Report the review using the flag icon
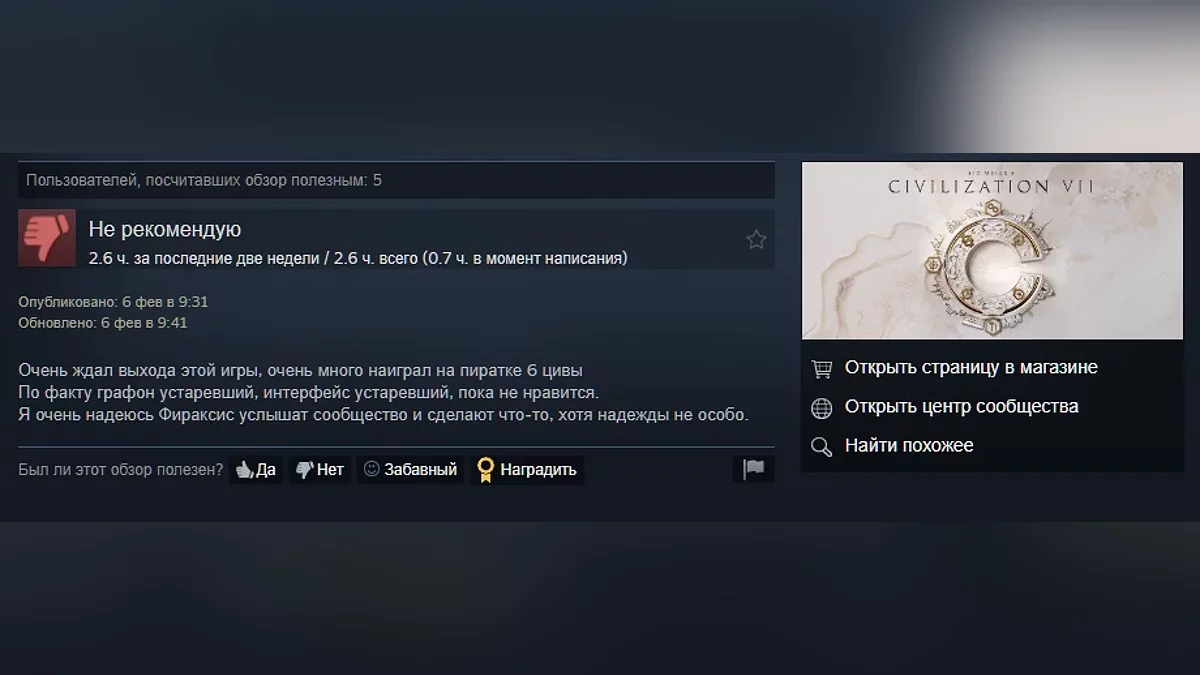1200x675 pixels. 754,469
